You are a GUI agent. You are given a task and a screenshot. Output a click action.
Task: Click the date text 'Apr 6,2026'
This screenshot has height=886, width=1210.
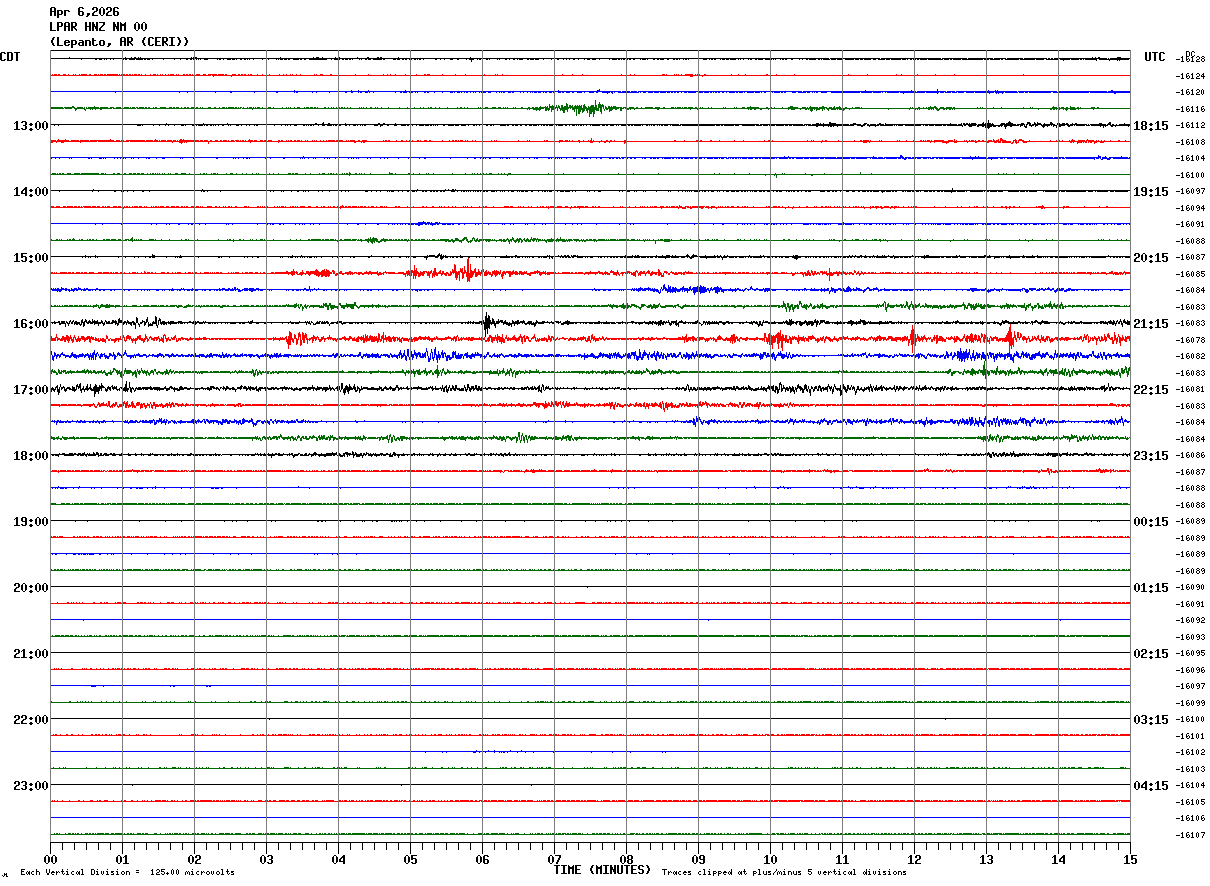[84, 12]
